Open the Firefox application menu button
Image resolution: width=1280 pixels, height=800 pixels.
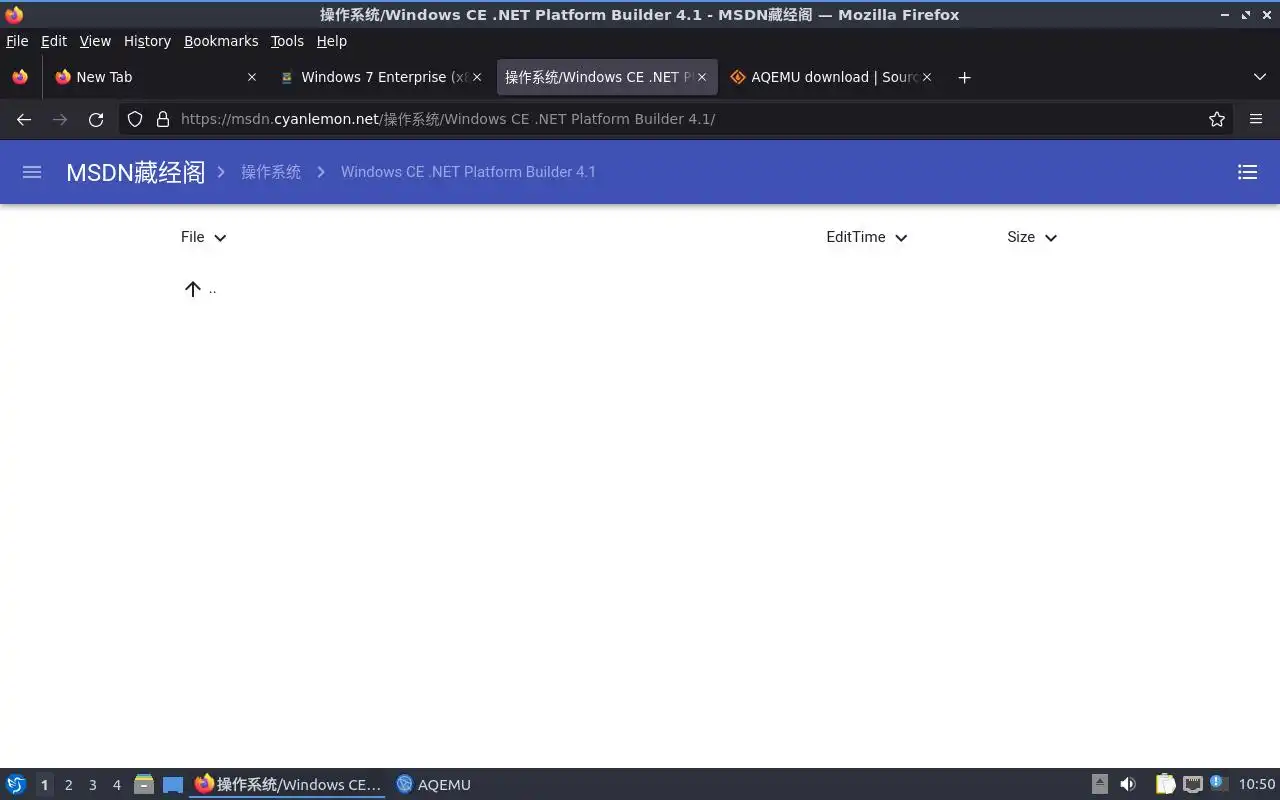pyautogui.click(x=1256, y=119)
